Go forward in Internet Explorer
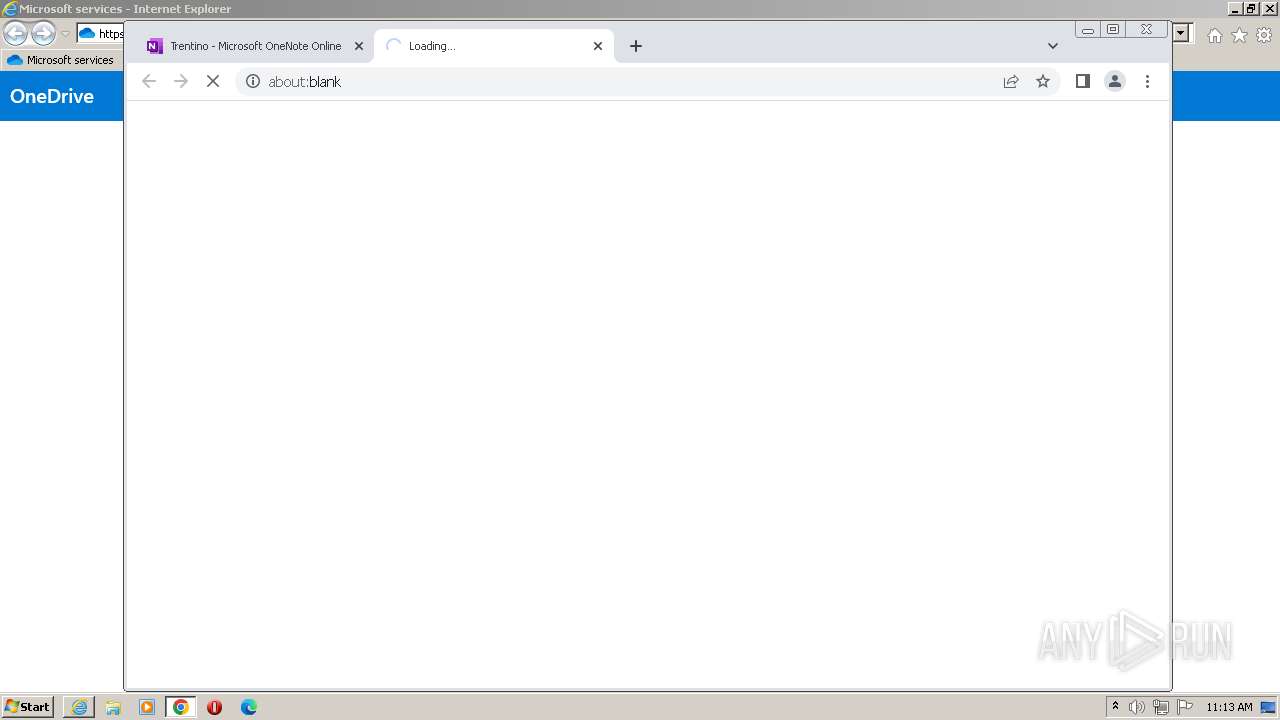The width and height of the screenshot is (1280, 720). click(x=43, y=34)
